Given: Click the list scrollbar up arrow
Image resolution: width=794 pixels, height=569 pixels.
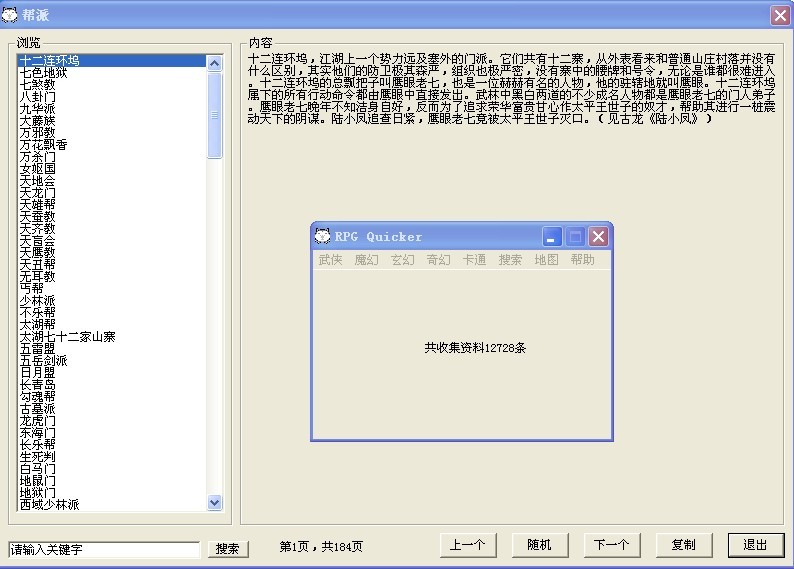Looking at the screenshot, I should click(x=215, y=63).
